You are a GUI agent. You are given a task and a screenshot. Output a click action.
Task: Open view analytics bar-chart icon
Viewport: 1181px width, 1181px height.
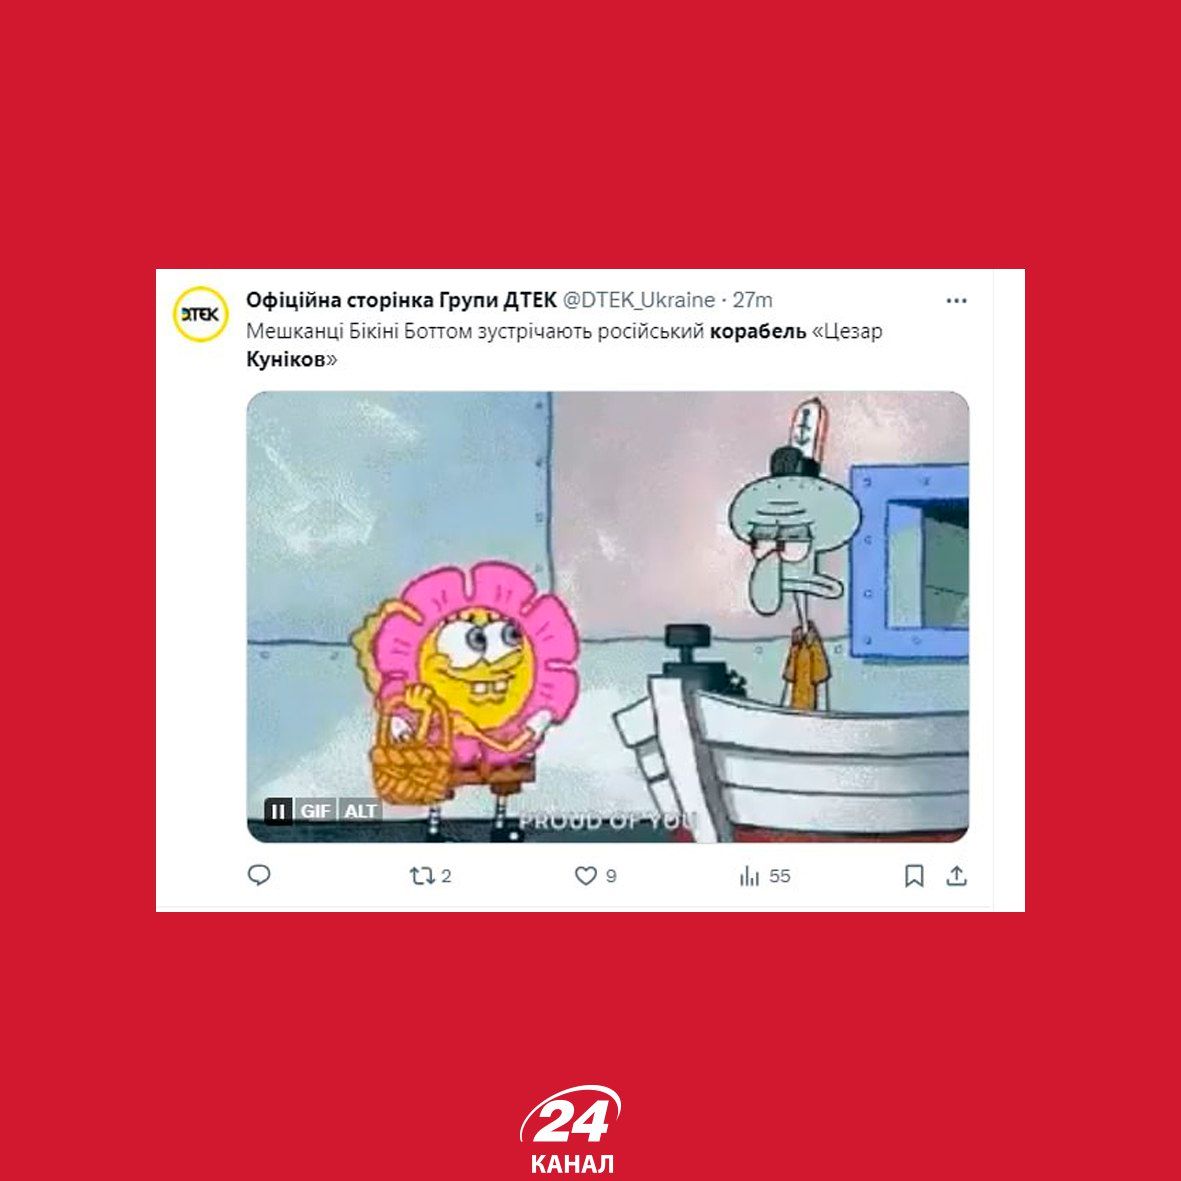pyautogui.click(x=749, y=876)
